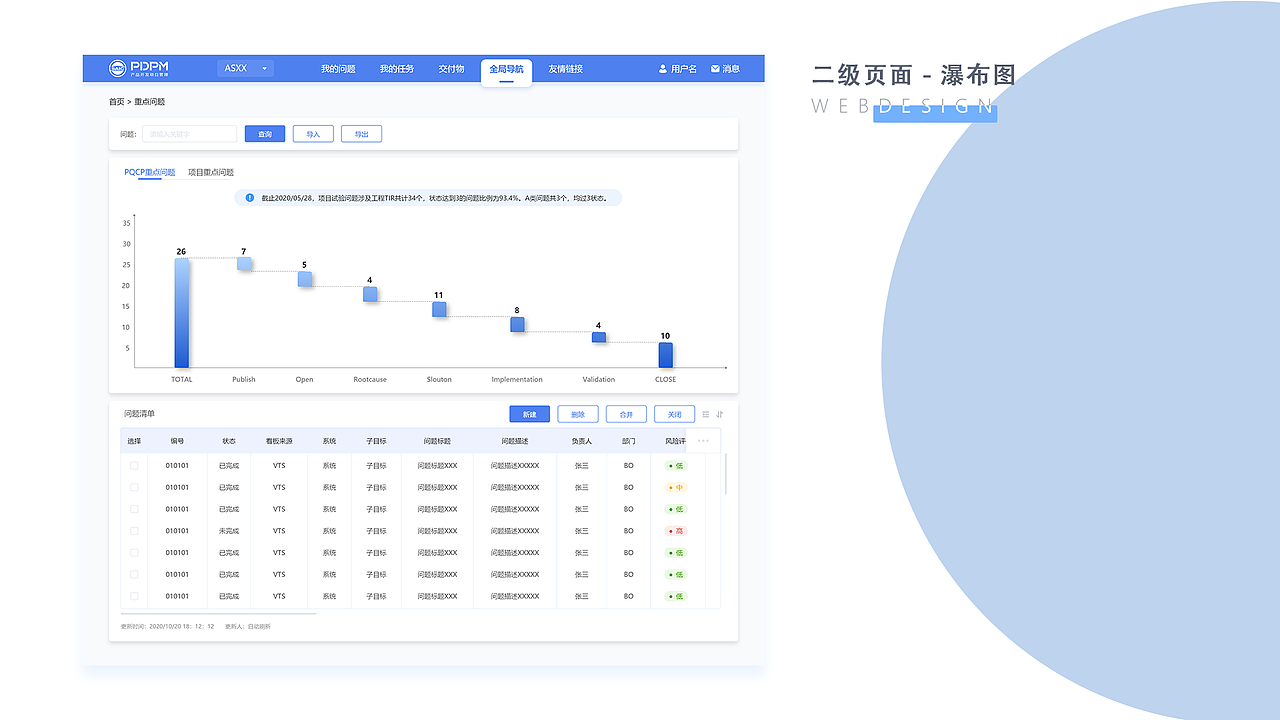
Task: Go to 首页 via the breadcrumb
Action: [116, 102]
